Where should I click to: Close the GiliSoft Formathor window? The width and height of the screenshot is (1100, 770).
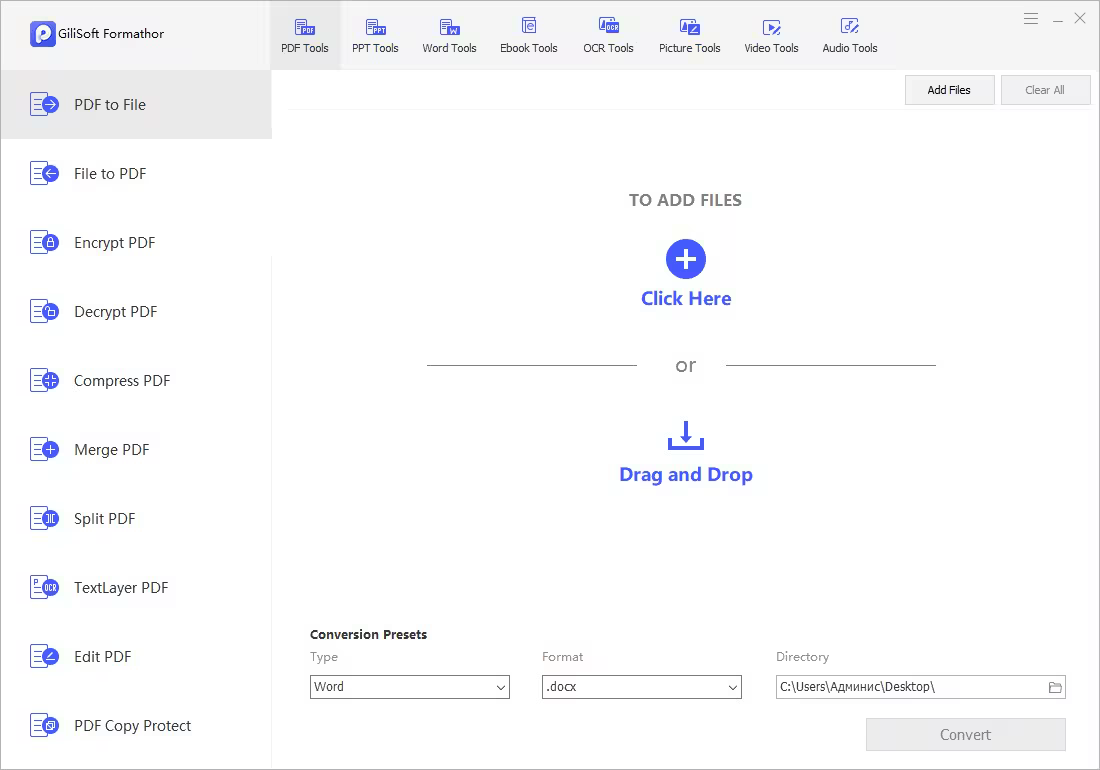click(x=1080, y=19)
